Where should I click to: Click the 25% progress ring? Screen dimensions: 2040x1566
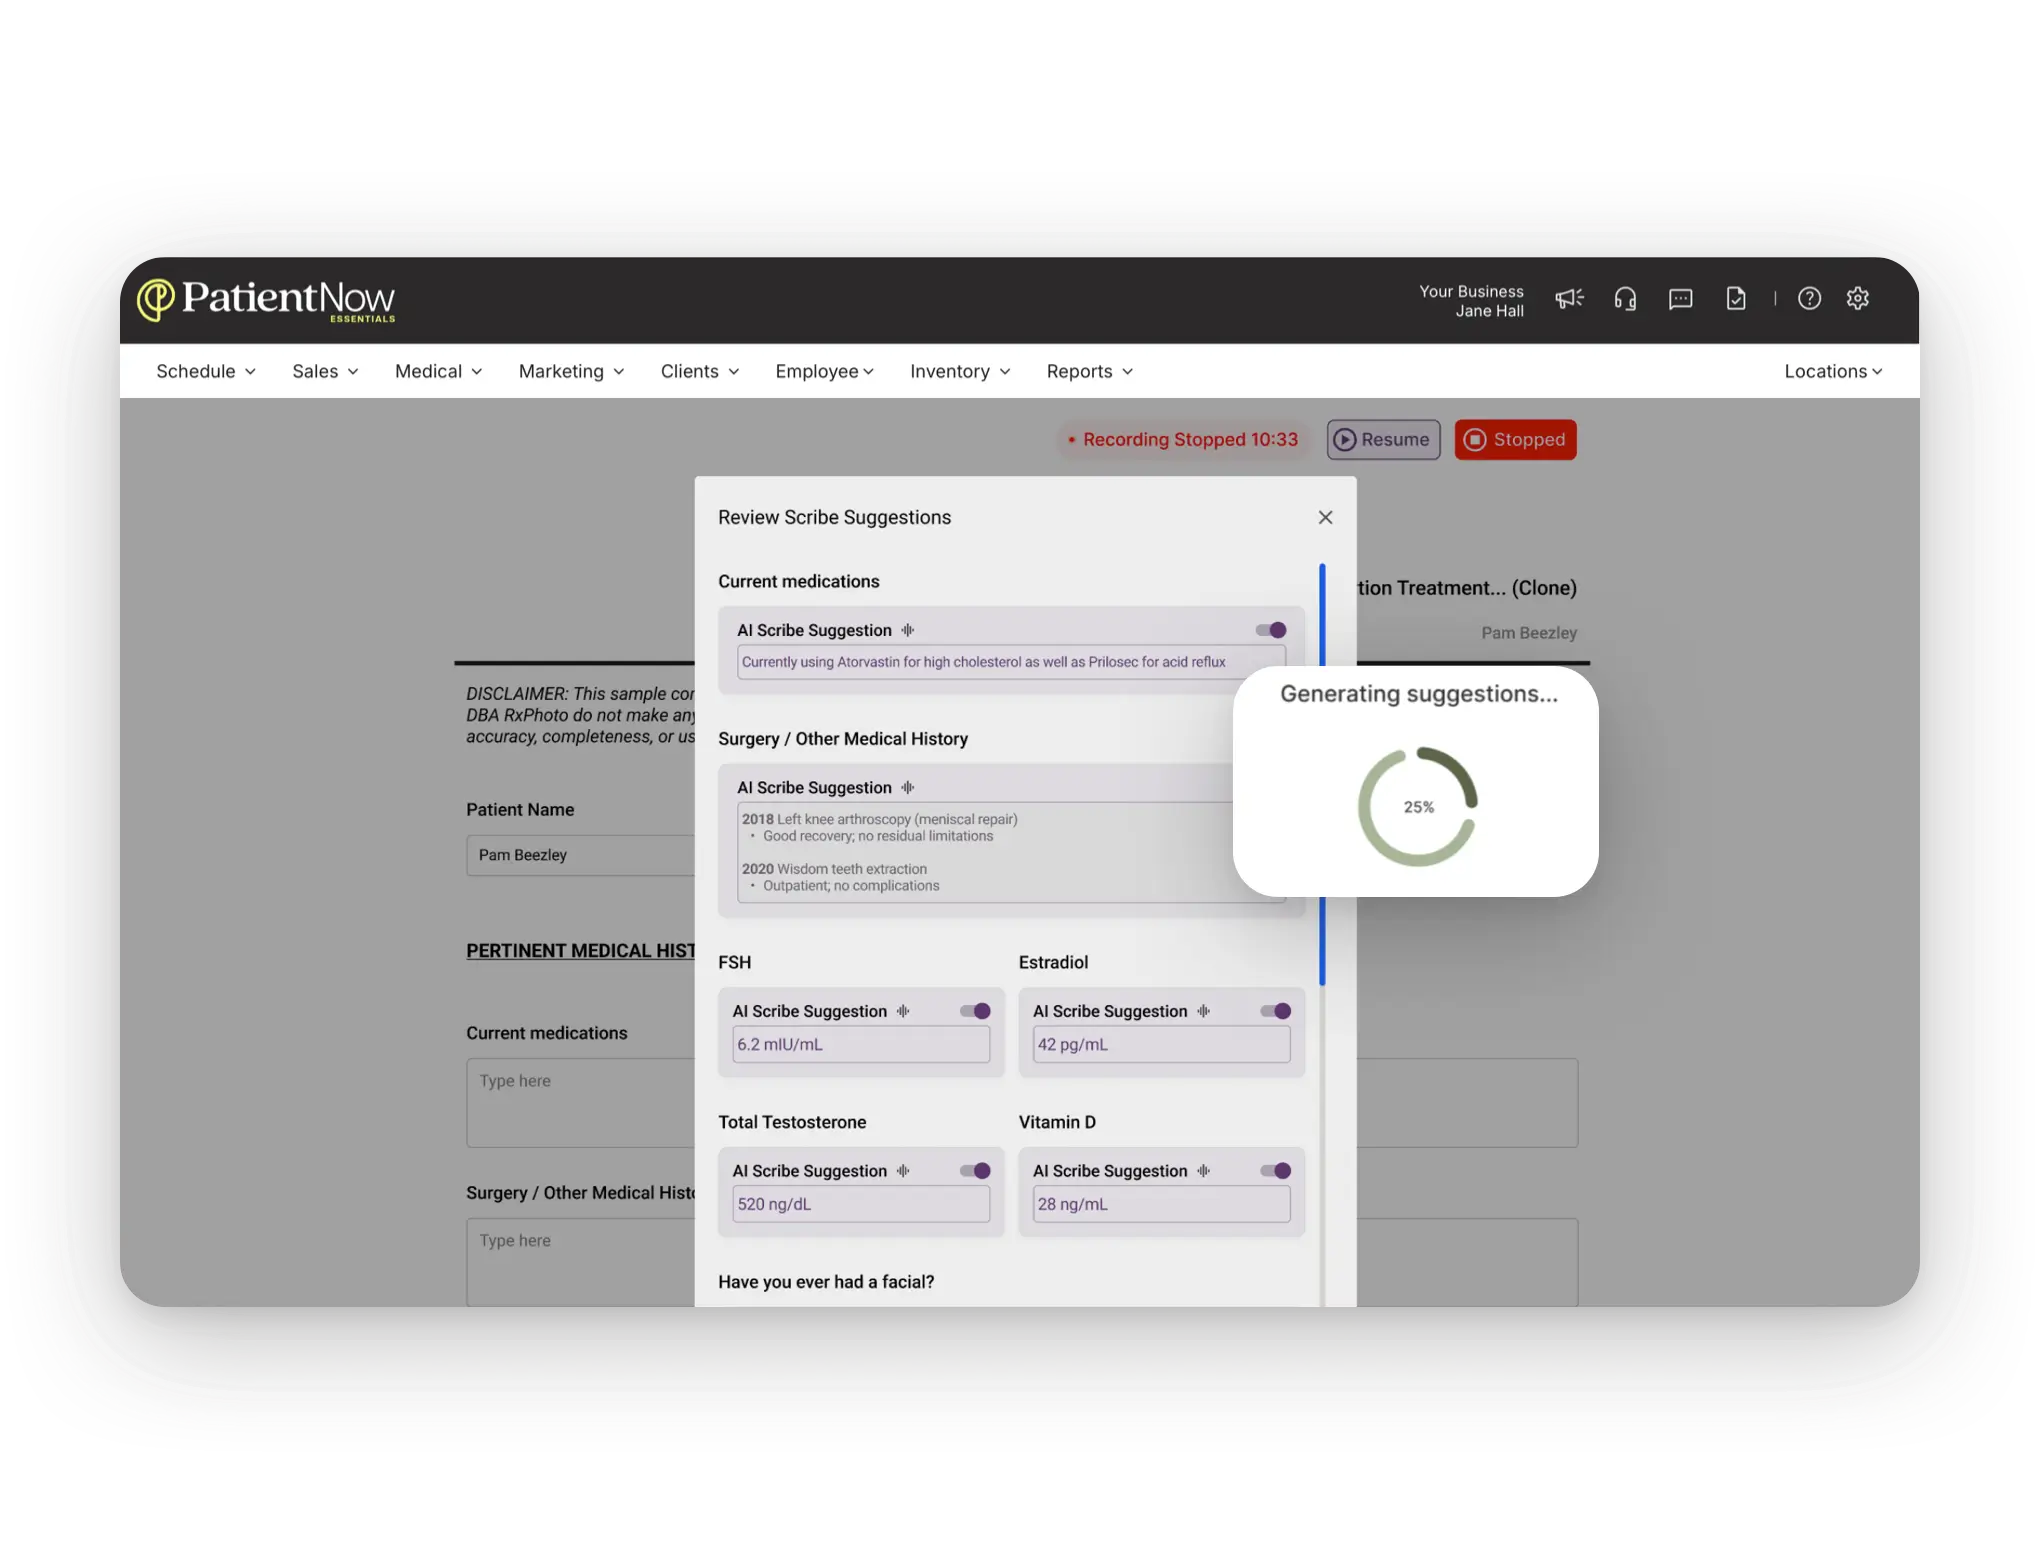[x=1418, y=807]
